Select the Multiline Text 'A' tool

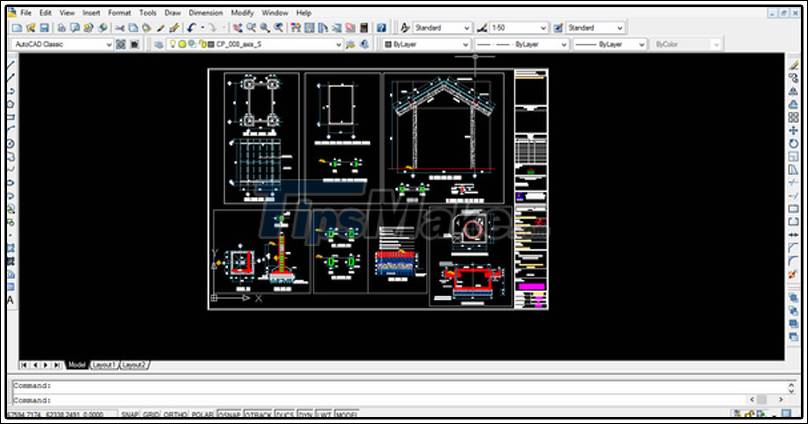point(11,300)
